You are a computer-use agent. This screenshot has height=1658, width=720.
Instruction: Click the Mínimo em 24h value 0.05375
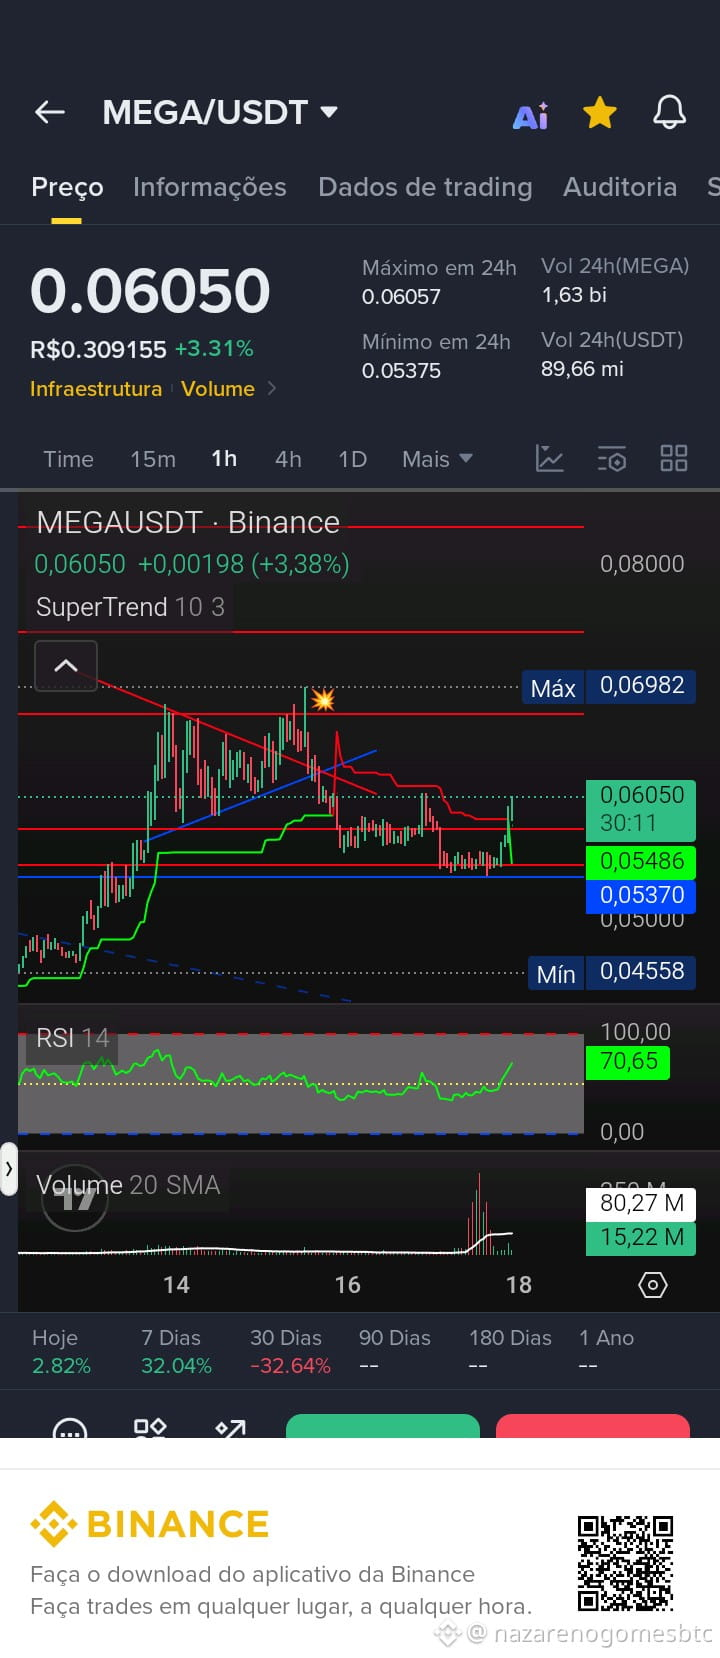tap(401, 371)
